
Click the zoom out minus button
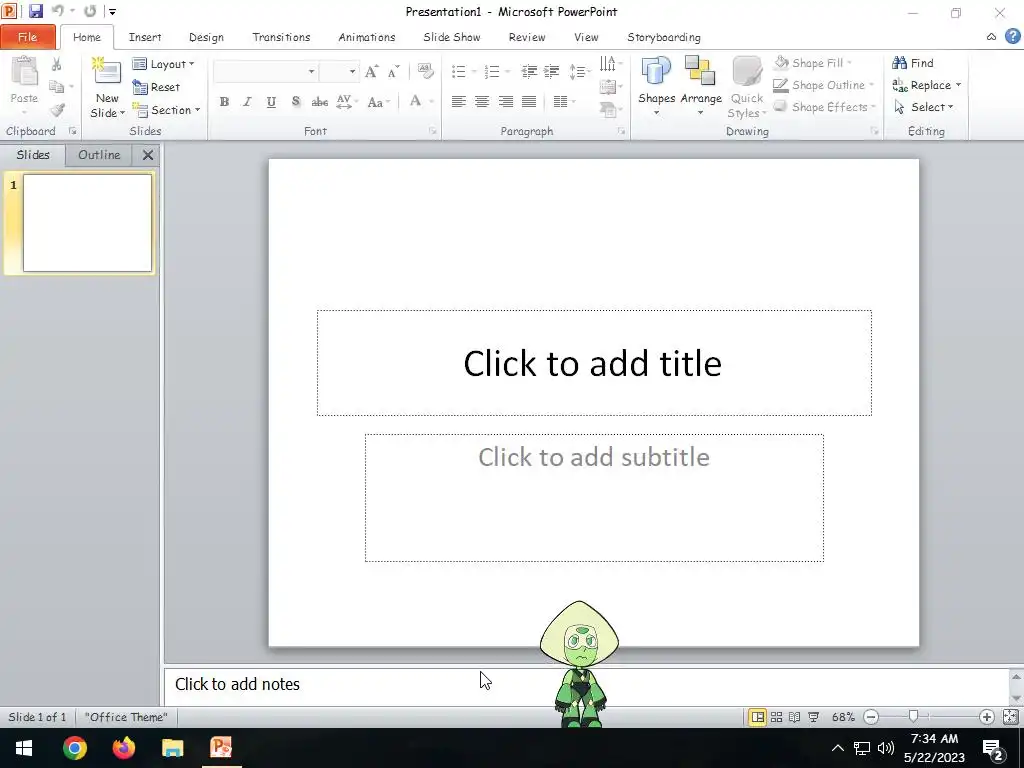pyautogui.click(x=871, y=717)
